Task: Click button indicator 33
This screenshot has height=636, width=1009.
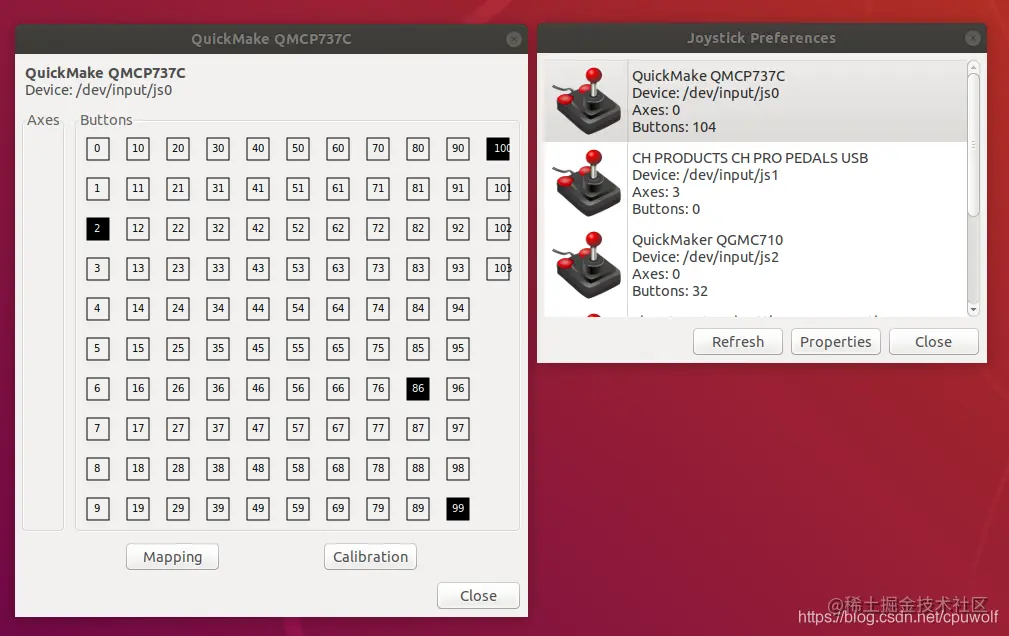Action: click(x=218, y=268)
